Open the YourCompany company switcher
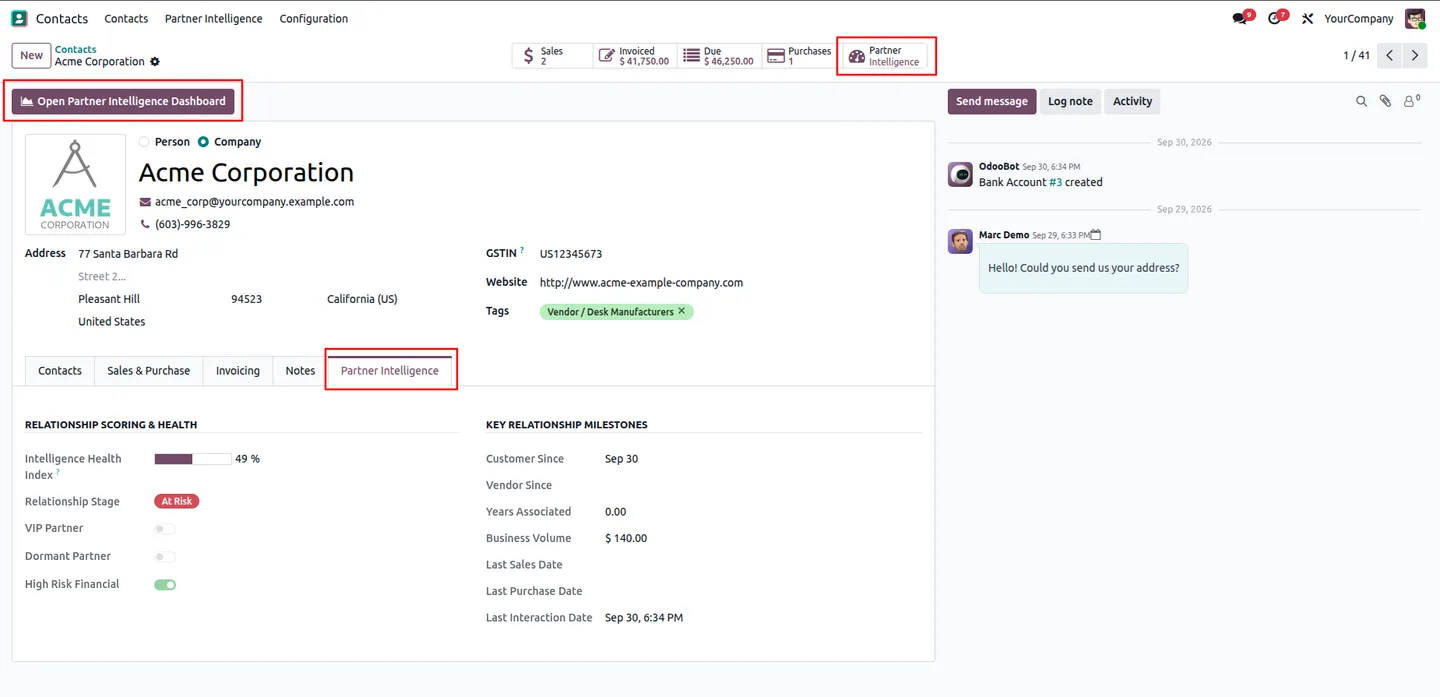 coord(1358,19)
